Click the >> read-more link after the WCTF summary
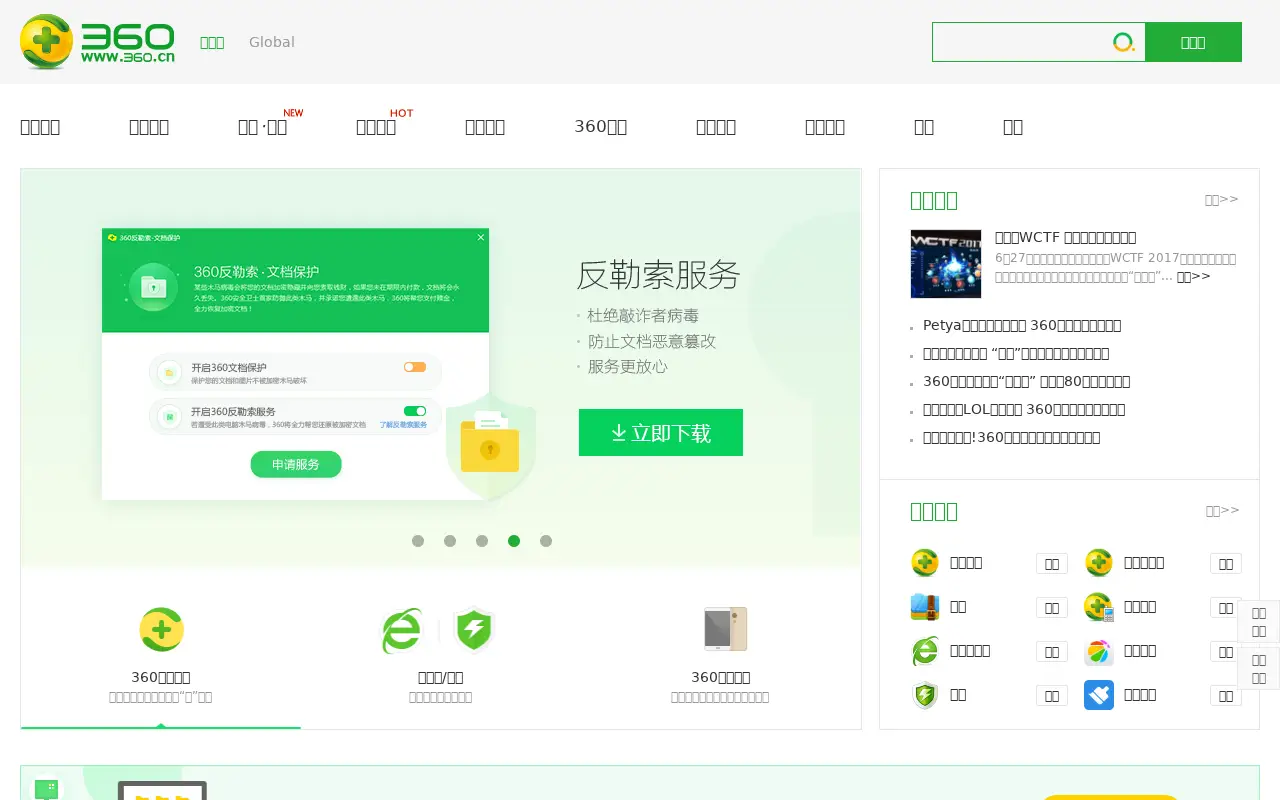The width and height of the screenshot is (1280, 800). tap(1193, 276)
